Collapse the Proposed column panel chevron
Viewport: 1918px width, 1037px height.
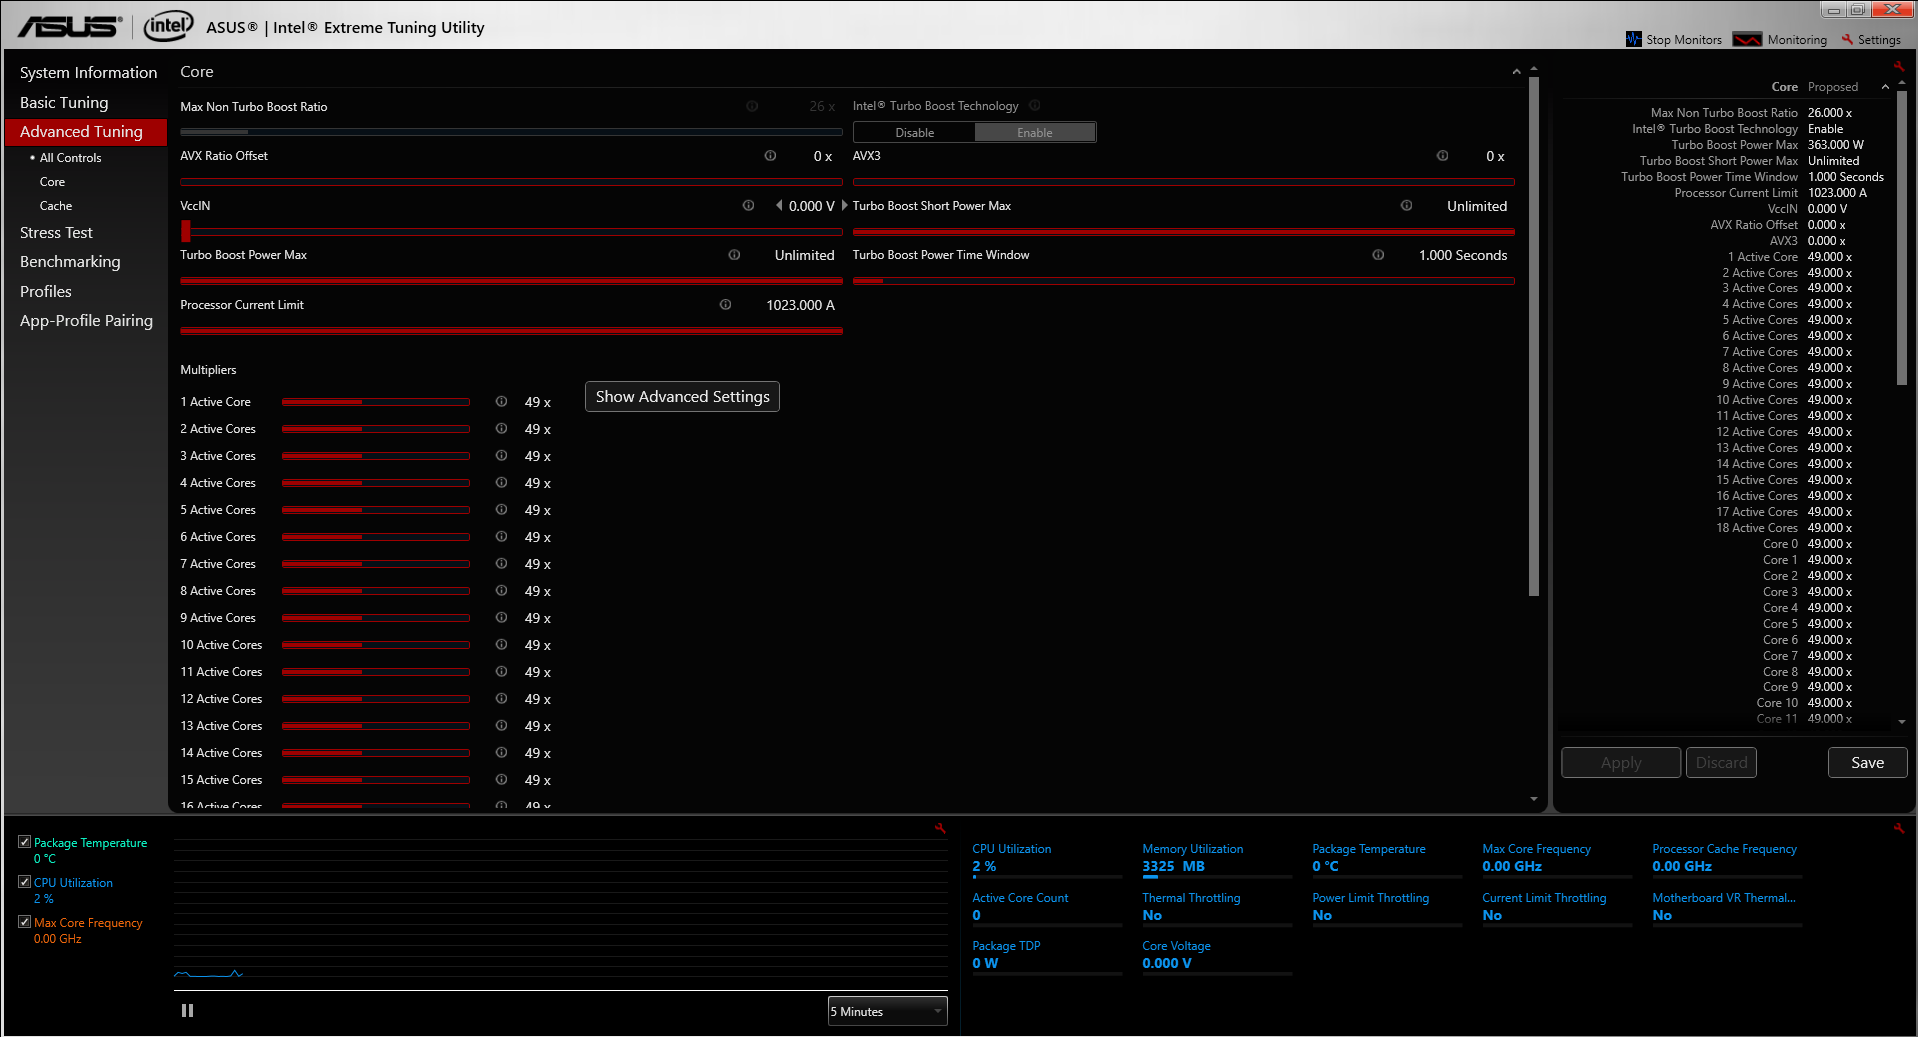(x=1885, y=87)
